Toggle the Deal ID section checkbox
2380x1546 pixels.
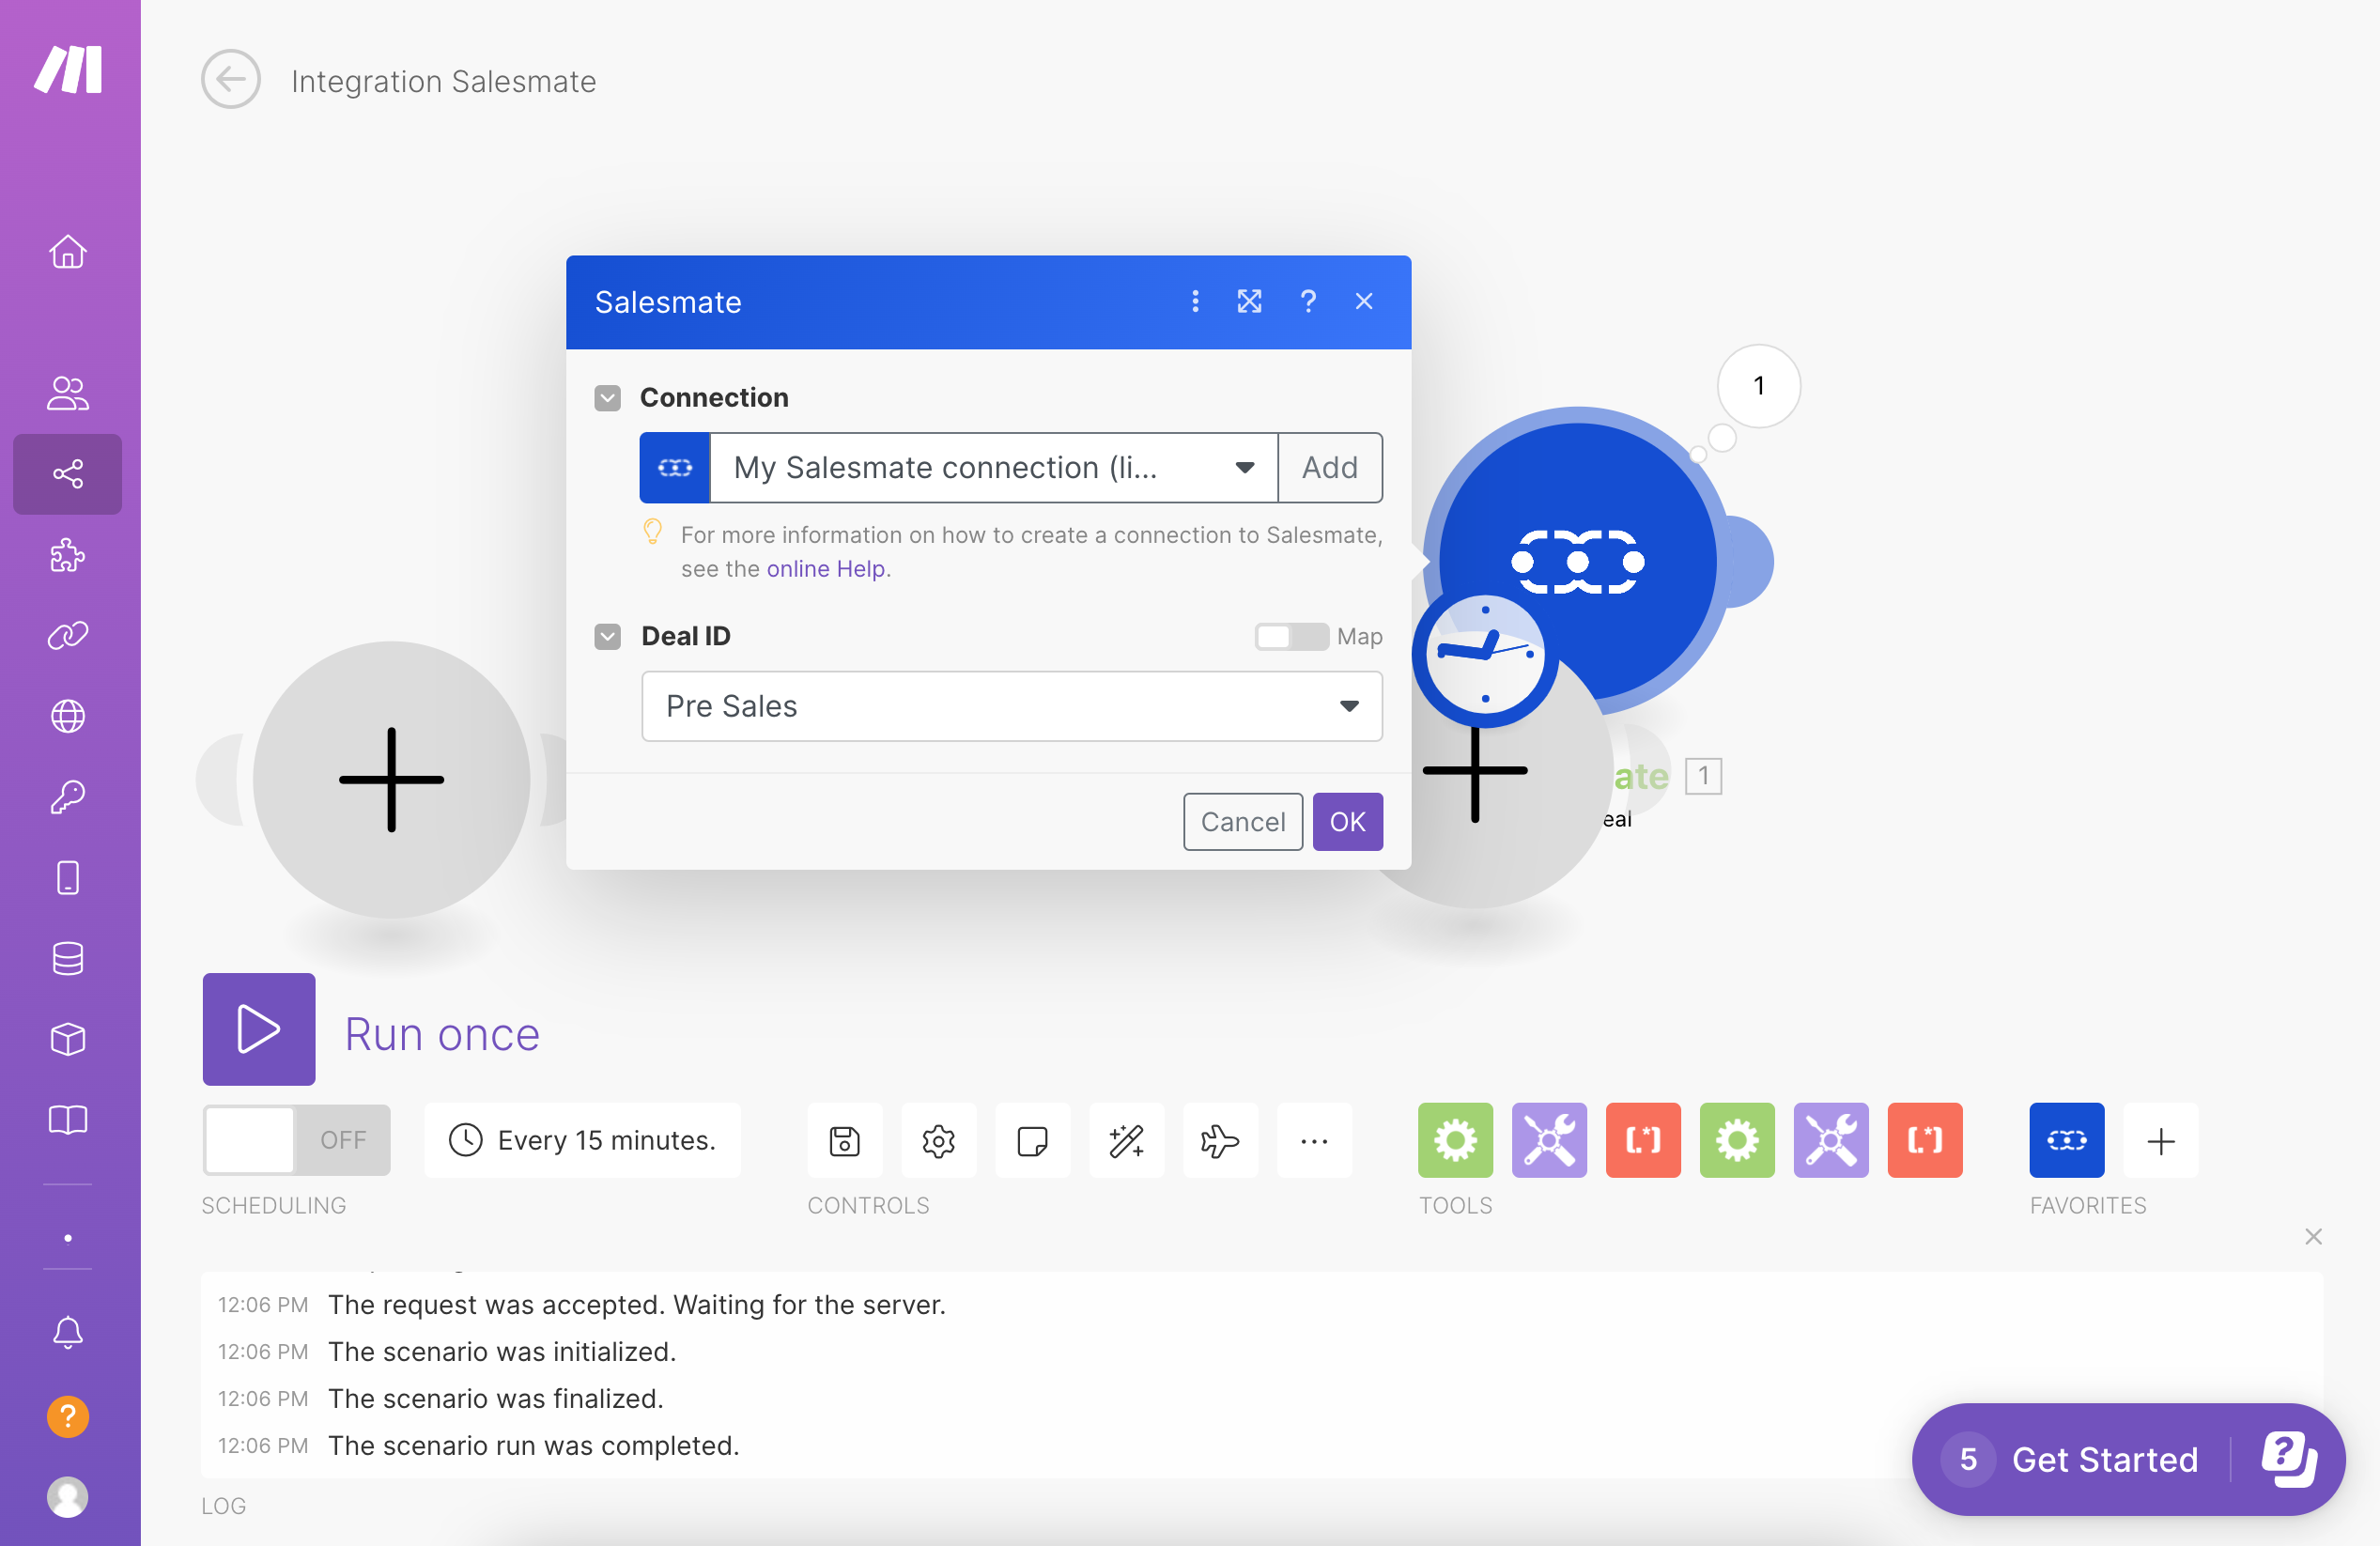pyautogui.click(x=608, y=637)
